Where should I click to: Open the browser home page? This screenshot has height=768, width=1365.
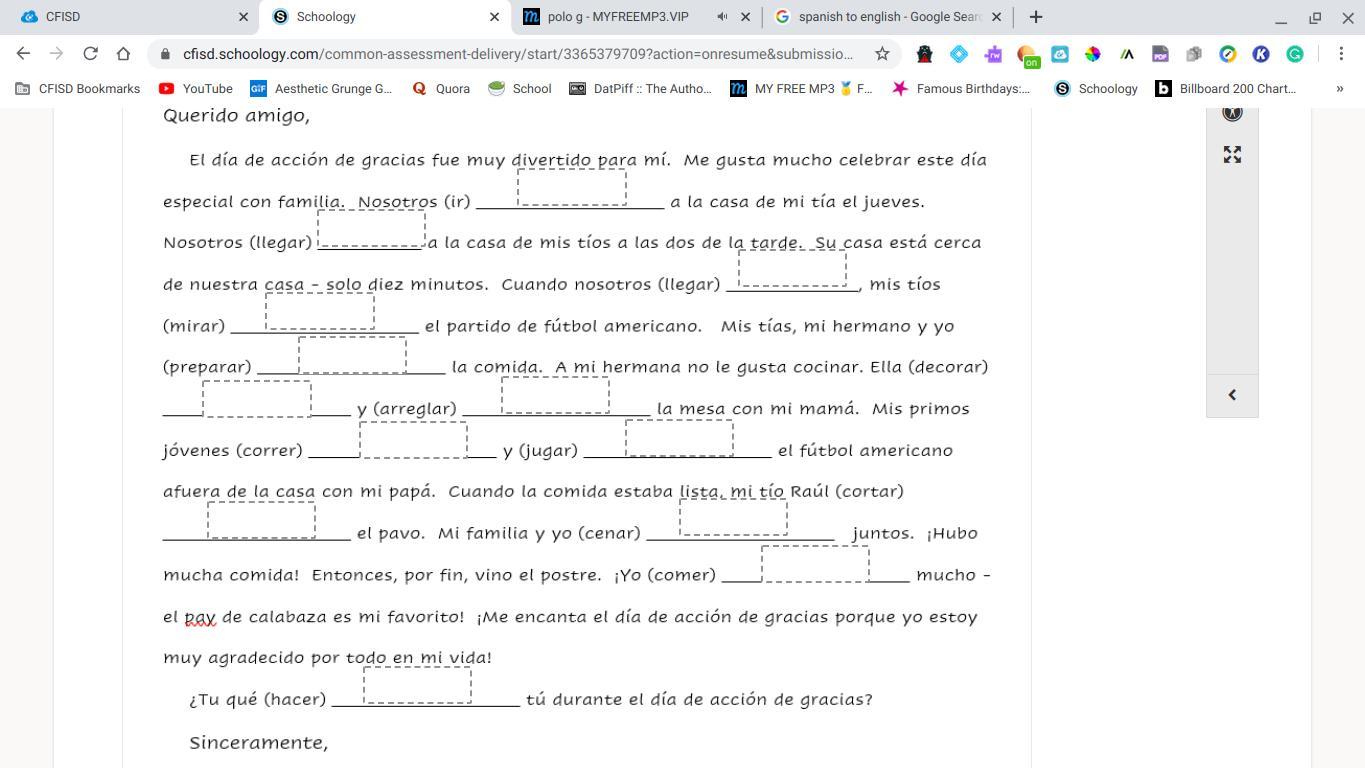pos(123,54)
